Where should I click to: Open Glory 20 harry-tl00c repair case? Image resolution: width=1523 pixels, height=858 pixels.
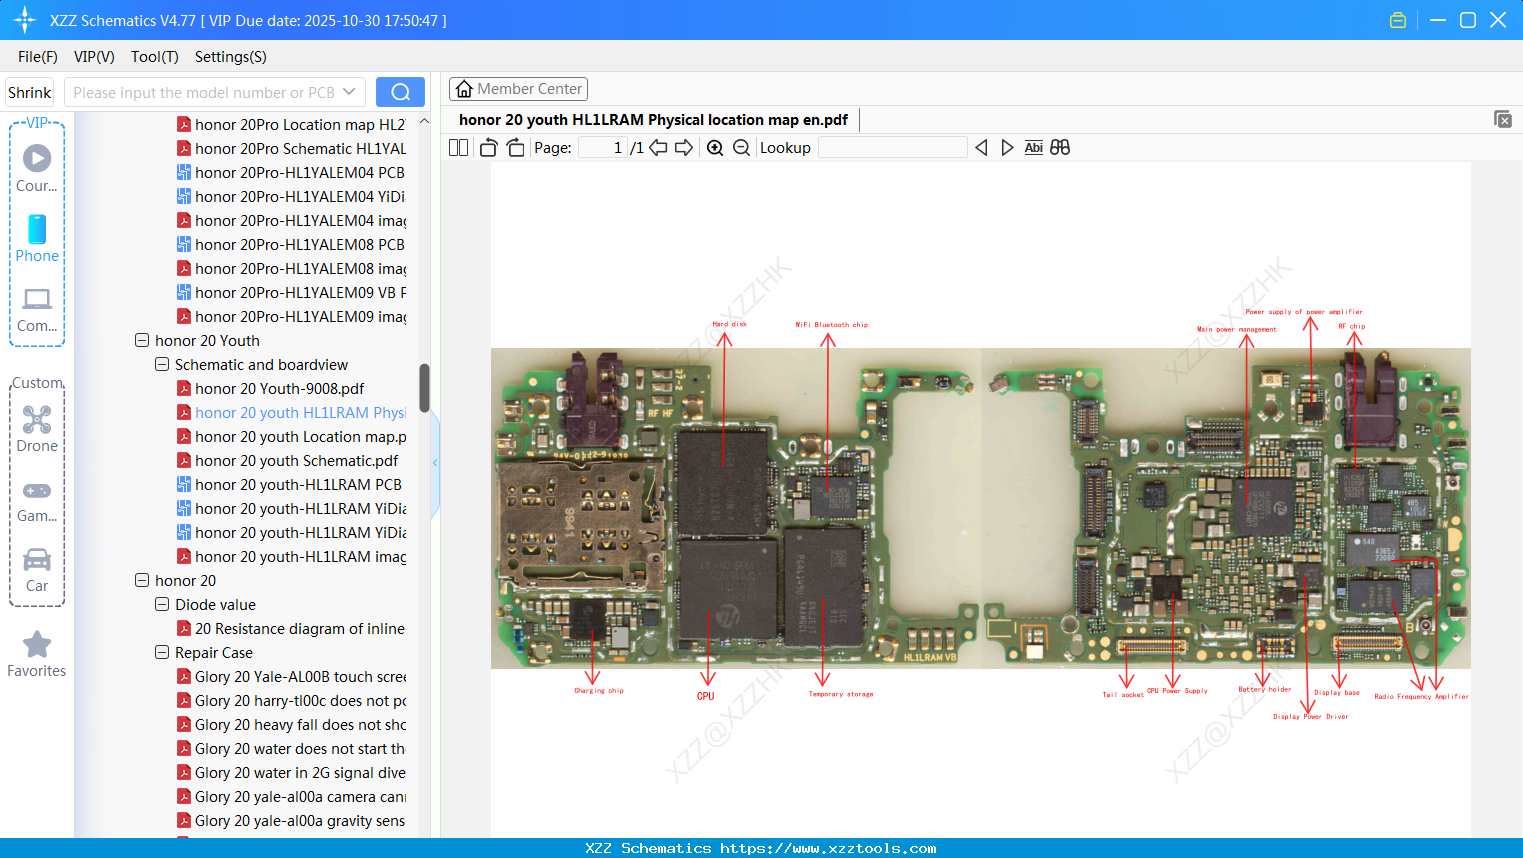300,701
